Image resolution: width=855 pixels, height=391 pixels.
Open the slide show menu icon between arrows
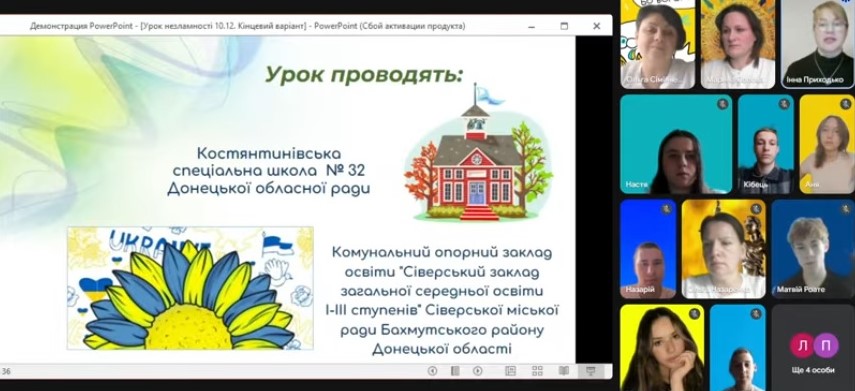click(455, 371)
